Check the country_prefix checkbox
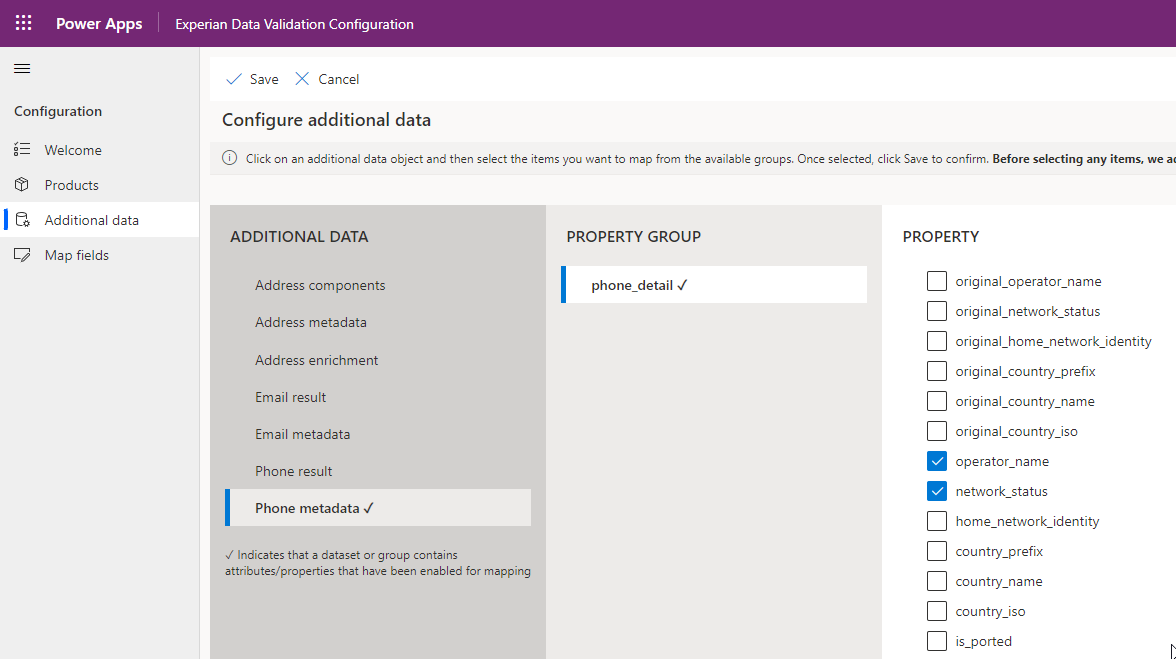Viewport: 1176px width, 659px height. click(936, 551)
